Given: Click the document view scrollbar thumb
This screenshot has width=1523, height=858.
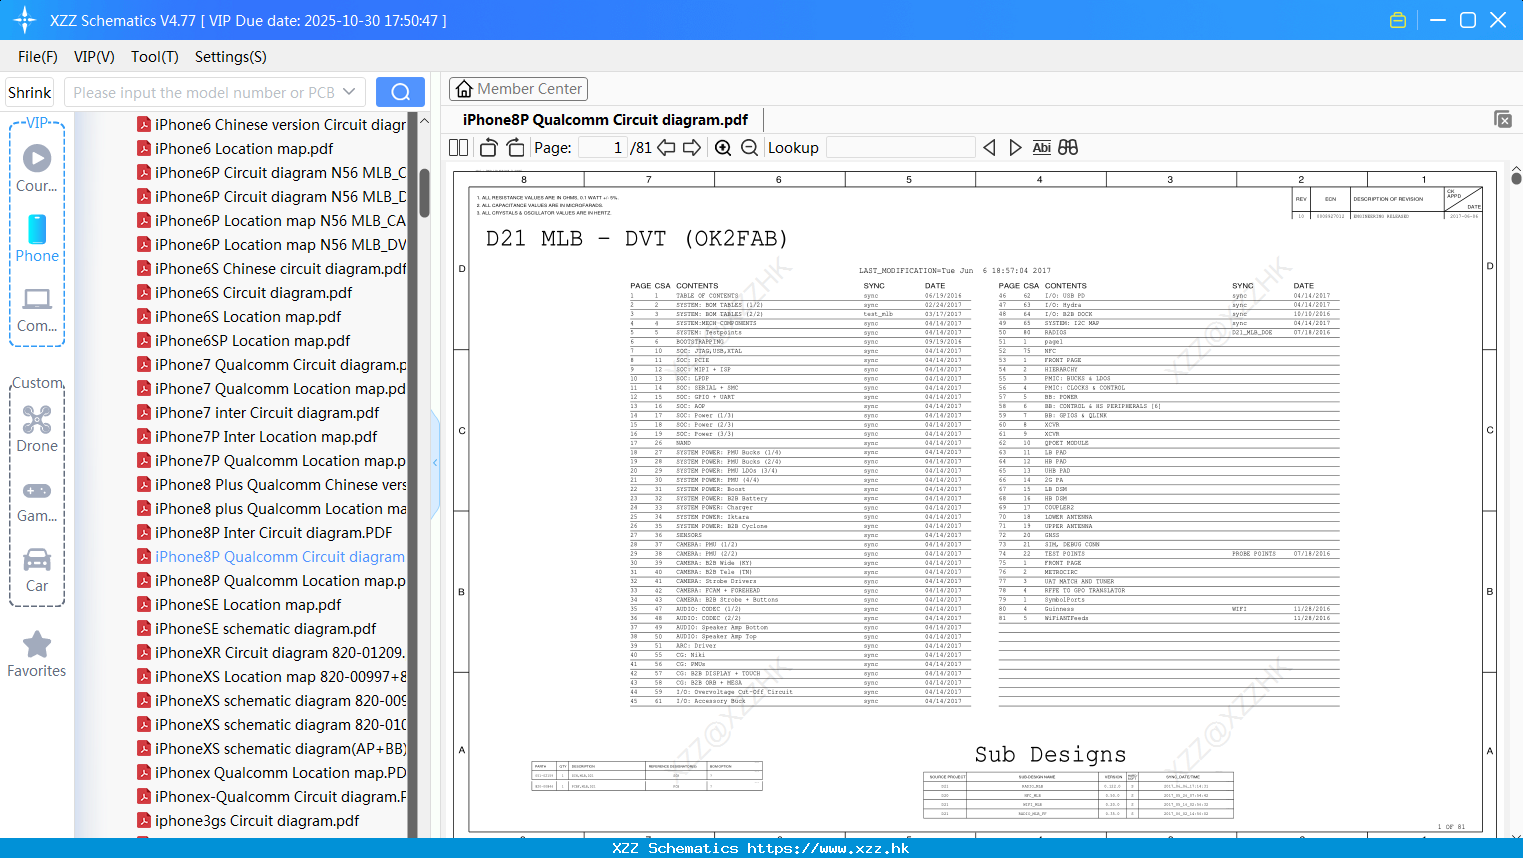Looking at the screenshot, I should [1516, 178].
